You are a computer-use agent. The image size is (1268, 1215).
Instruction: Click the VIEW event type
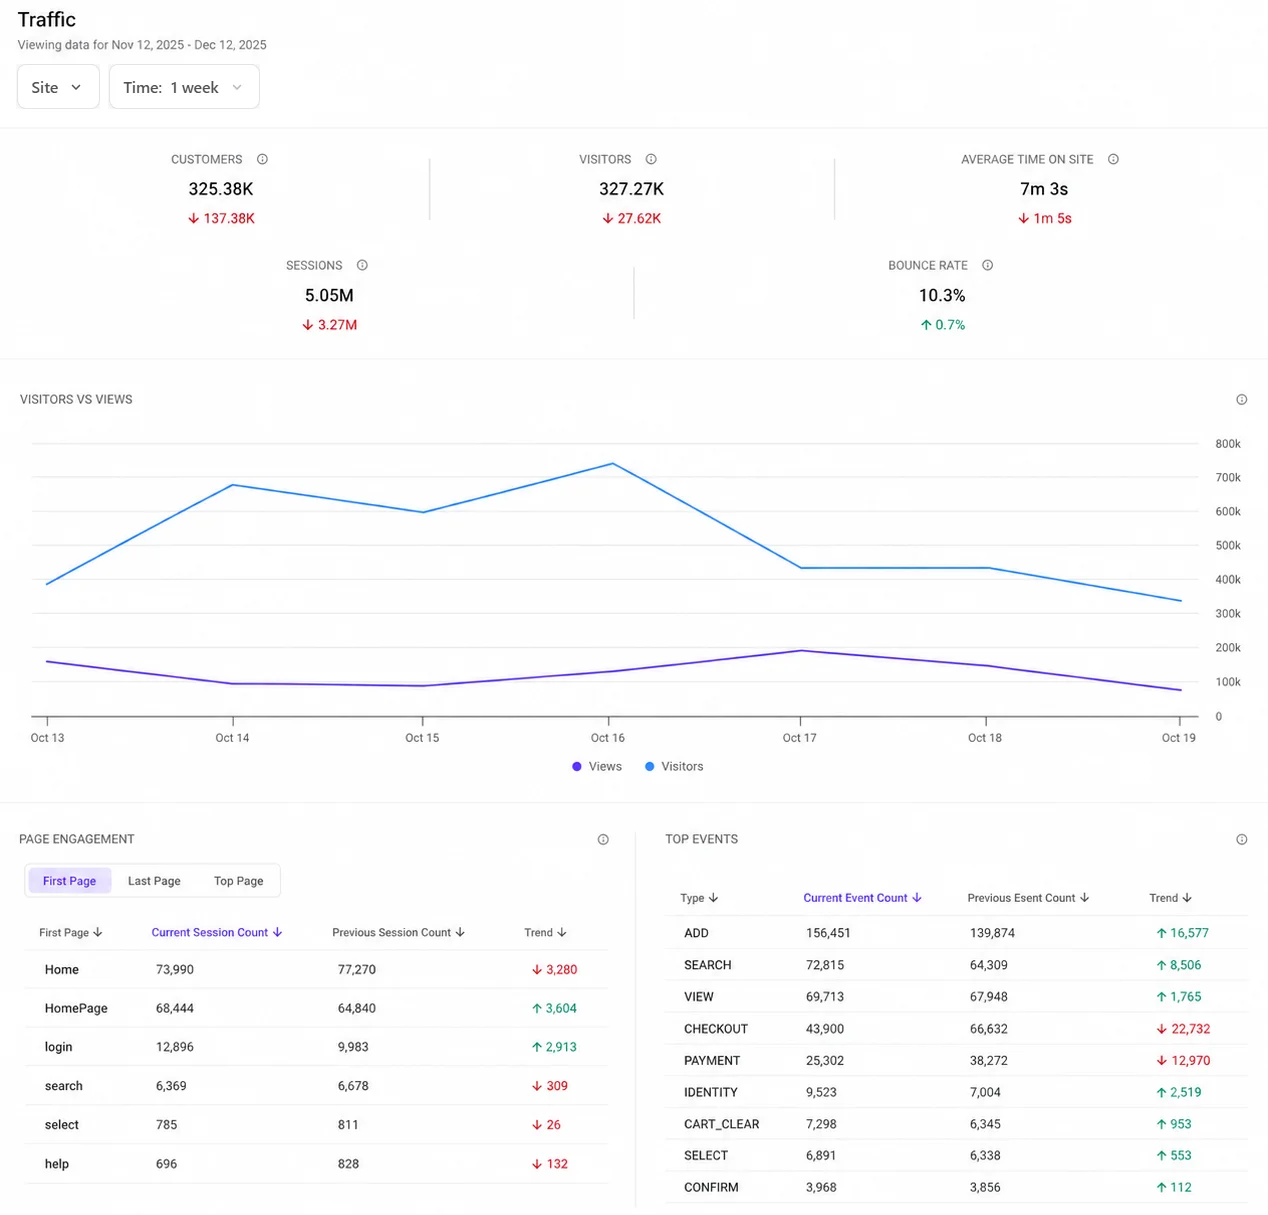(698, 997)
